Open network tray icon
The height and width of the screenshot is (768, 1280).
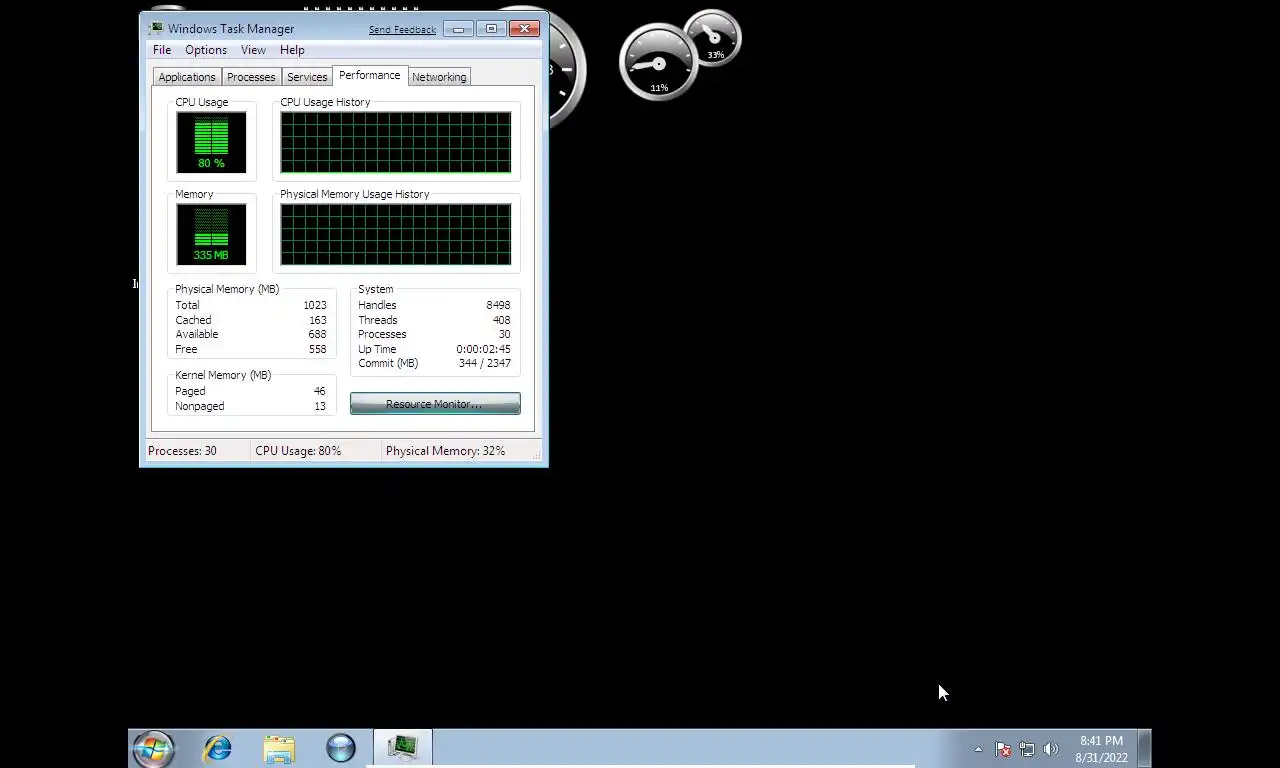[x=1027, y=749]
